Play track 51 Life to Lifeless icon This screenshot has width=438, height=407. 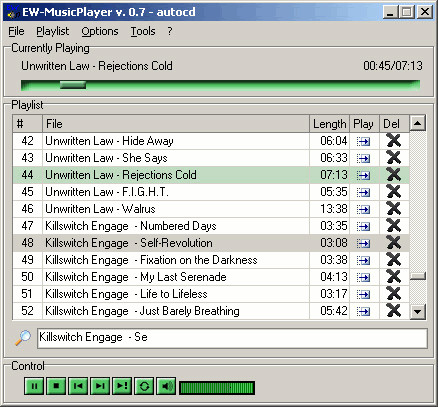click(x=363, y=295)
